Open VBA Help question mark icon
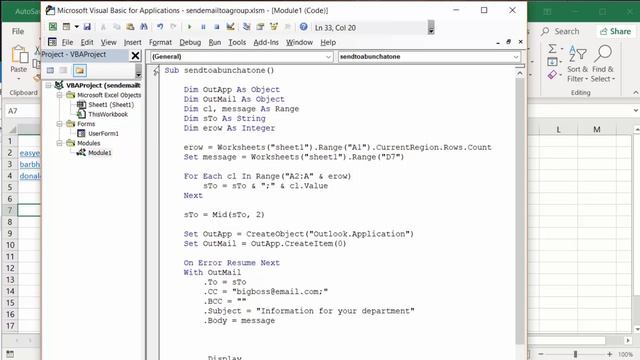640x360 pixels. 303,27
